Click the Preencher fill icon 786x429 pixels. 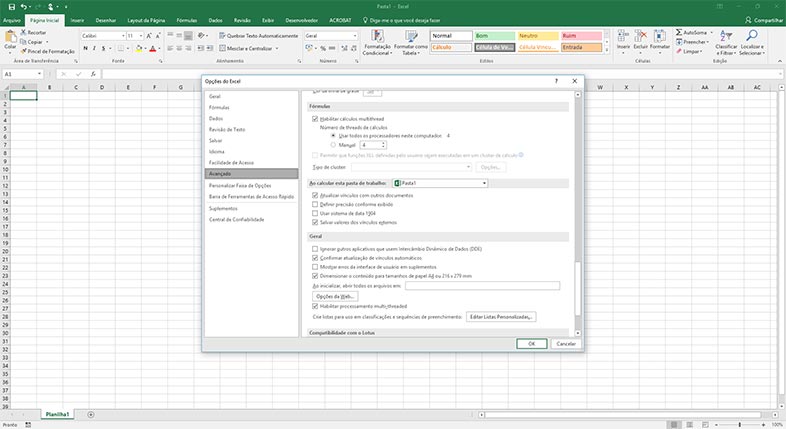coord(679,42)
